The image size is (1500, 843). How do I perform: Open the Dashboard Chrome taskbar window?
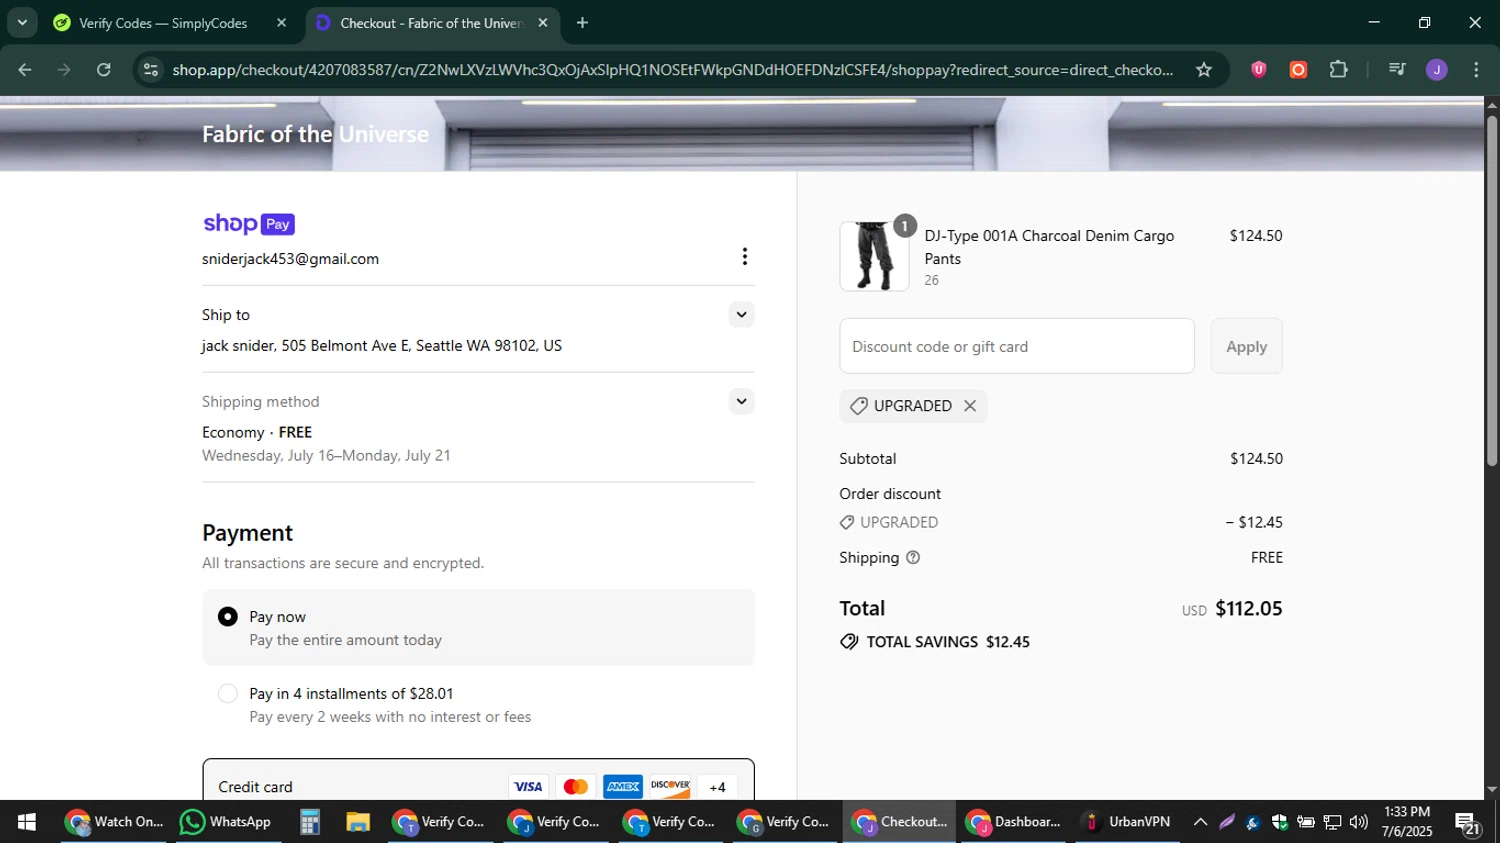(1012, 822)
